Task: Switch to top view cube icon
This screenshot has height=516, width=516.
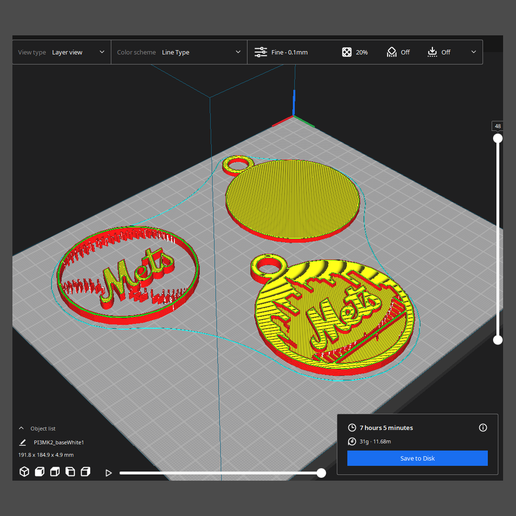Action: pos(55,472)
